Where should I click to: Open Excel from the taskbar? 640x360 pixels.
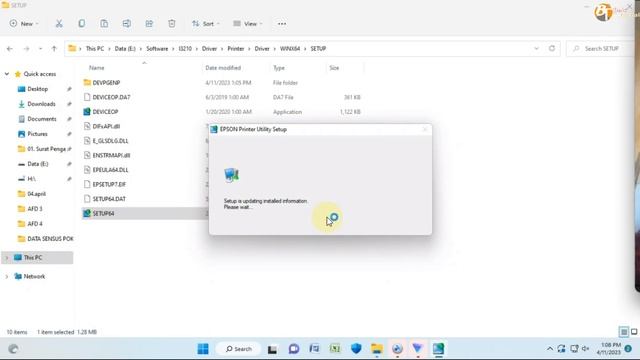(335, 349)
